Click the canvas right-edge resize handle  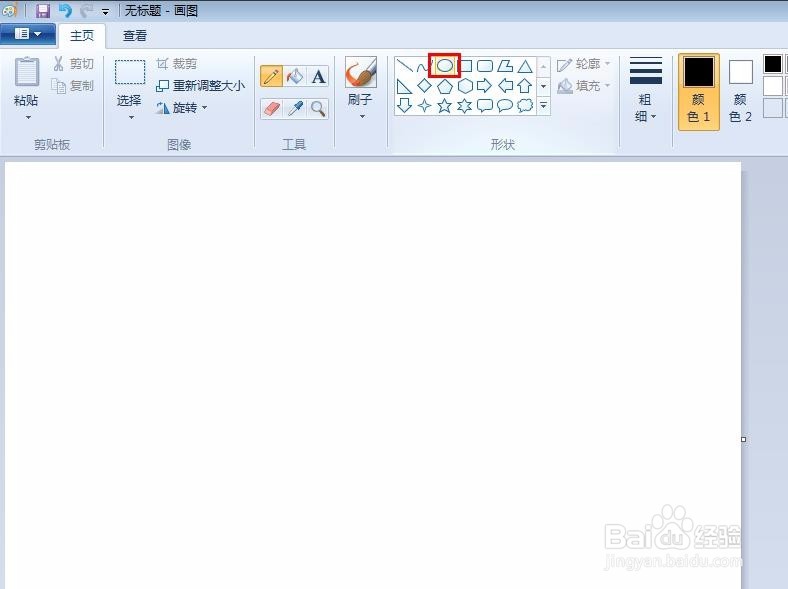744,439
